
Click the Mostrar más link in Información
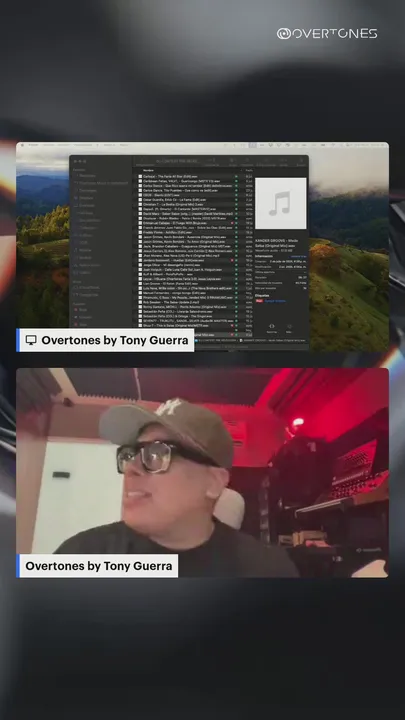tap(298, 256)
